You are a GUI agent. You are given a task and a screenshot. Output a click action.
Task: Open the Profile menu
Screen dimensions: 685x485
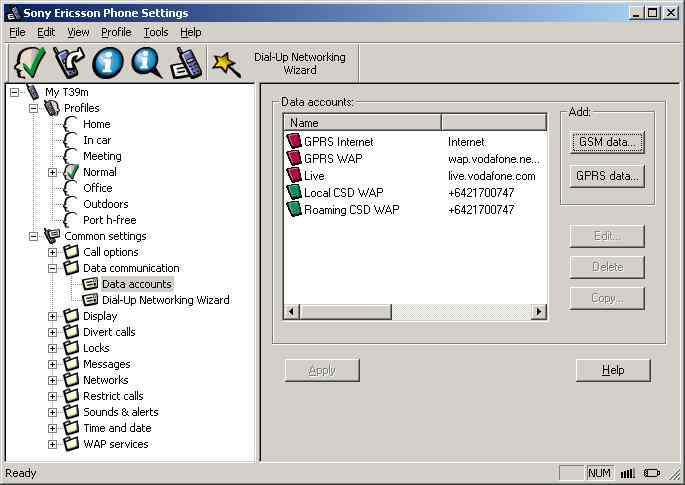[116, 32]
